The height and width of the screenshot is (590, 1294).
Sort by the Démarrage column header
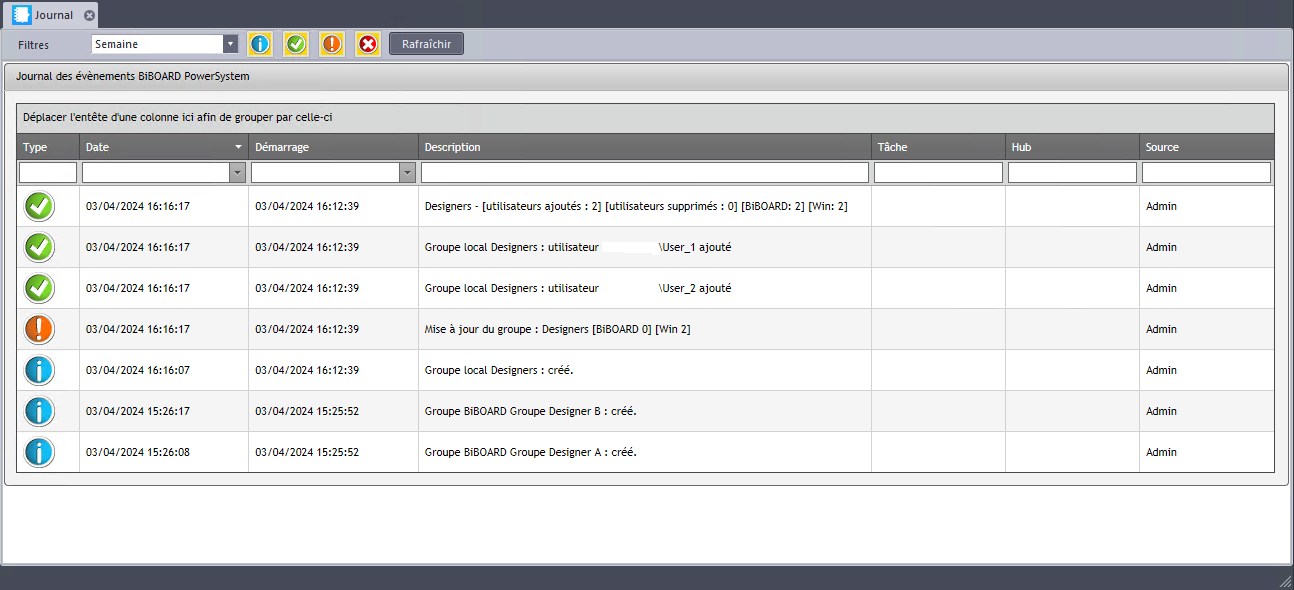tap(333, 147)
